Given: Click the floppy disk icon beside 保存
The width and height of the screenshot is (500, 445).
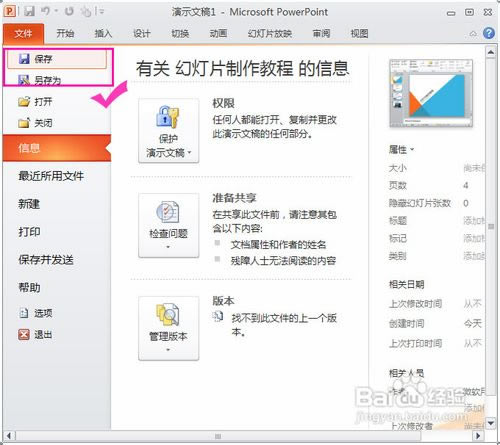Looking at the screenshot, I should pos(24,59).
